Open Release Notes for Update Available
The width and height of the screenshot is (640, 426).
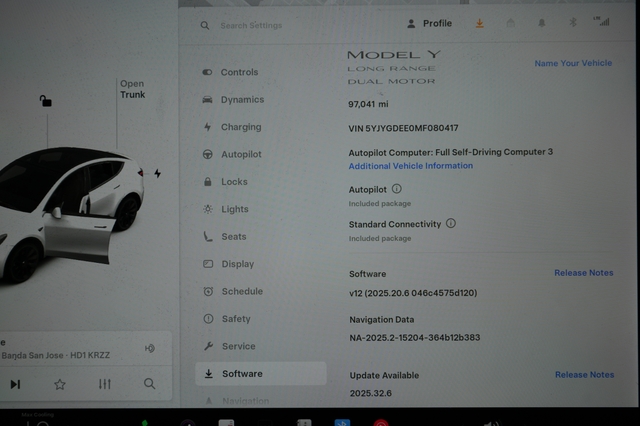click(x=584, y=375)
